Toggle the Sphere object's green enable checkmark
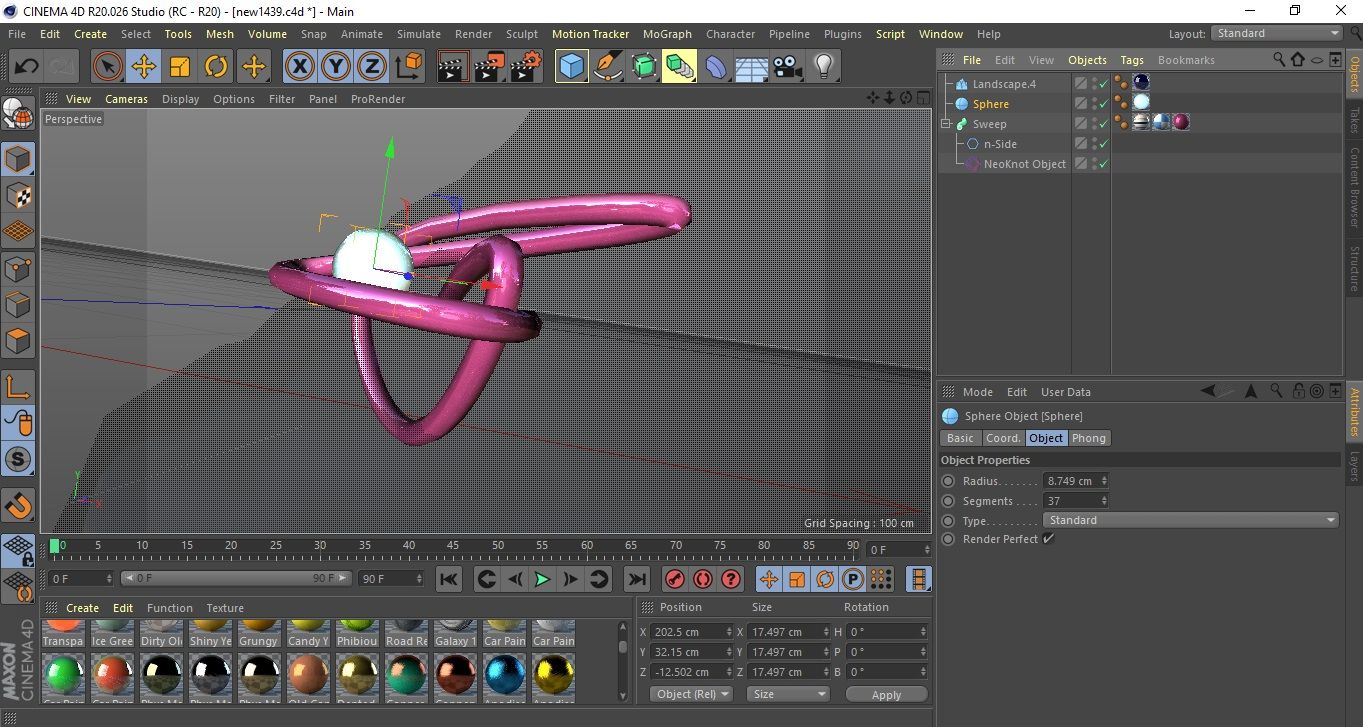1363x727 pixels. [x=1103, y=104]
